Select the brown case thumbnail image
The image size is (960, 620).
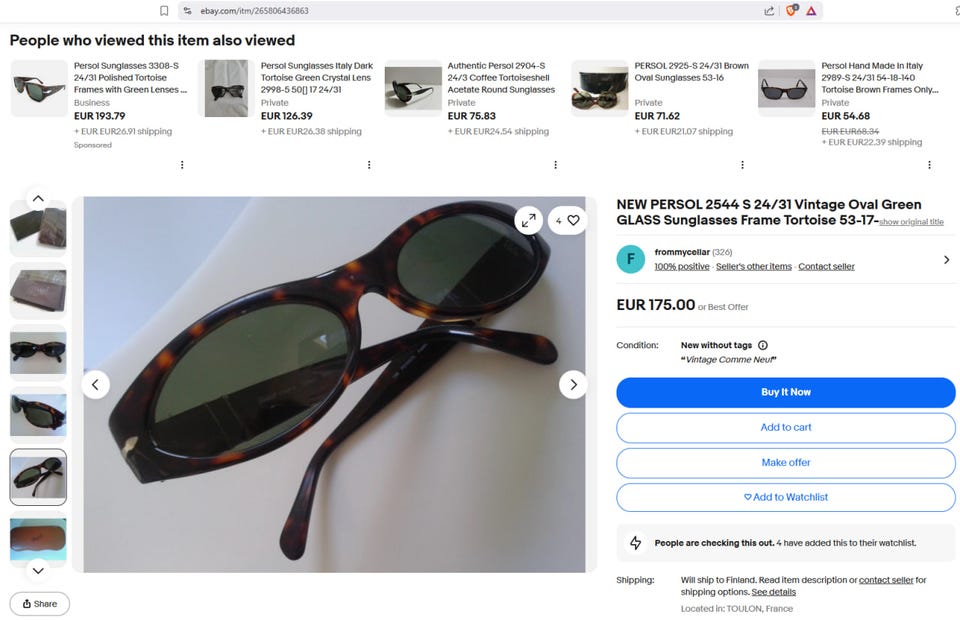pyautogui.click(x=38, y=540)
